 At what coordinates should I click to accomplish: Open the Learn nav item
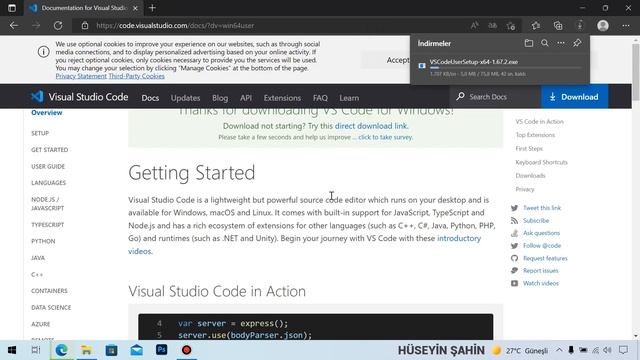tap(349, 98)
